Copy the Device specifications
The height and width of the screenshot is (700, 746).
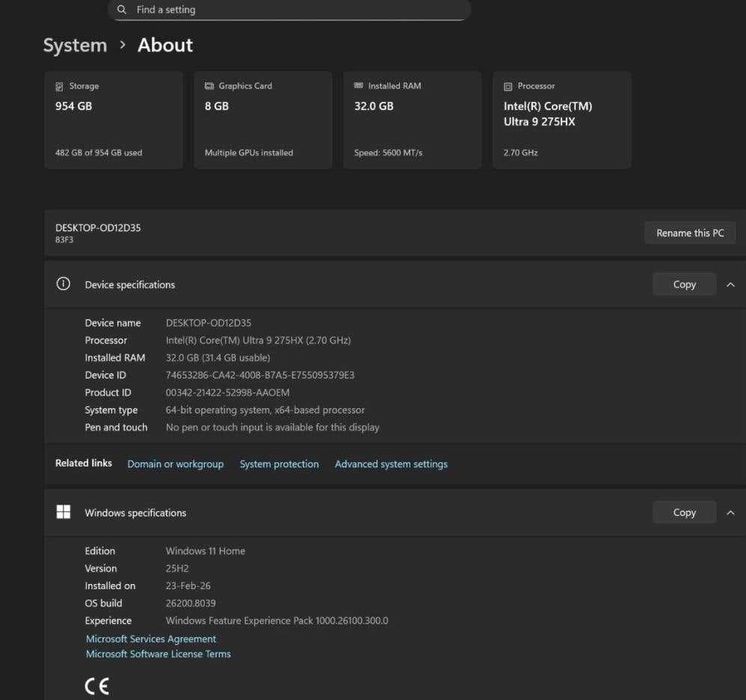tap(685, 285)
